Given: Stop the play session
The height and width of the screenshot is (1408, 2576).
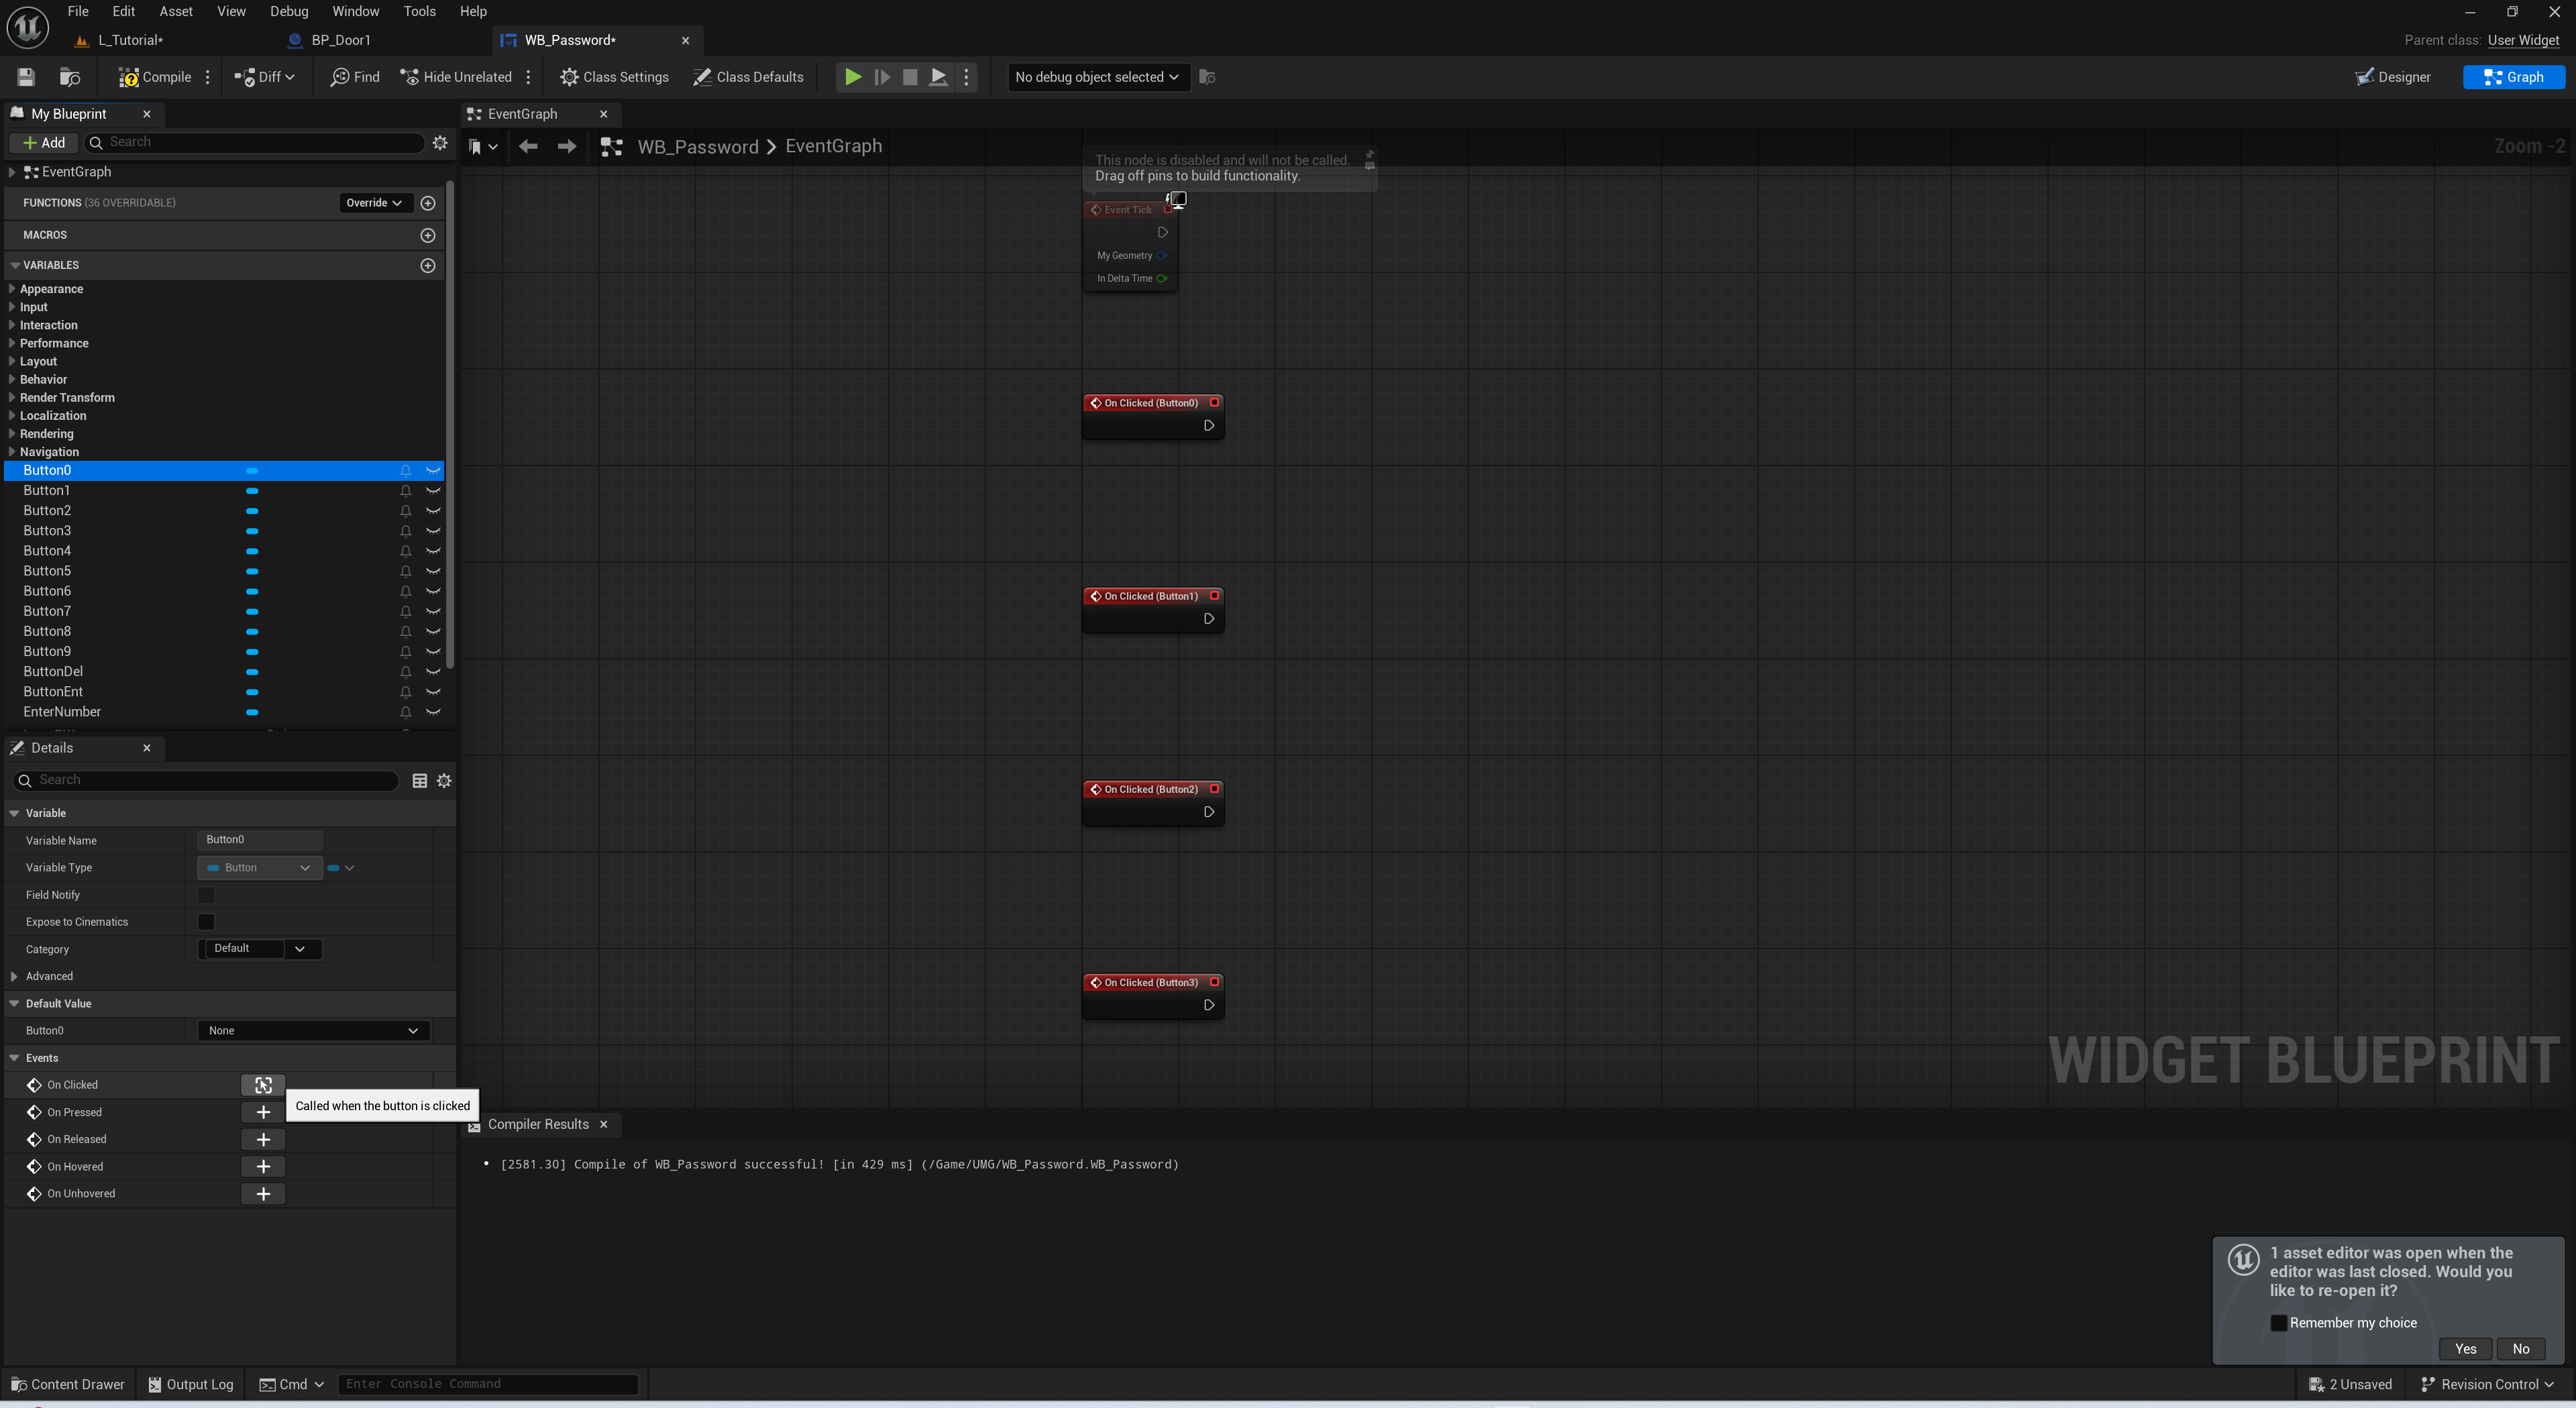Looking at the screenshot, I should point(910,77).
